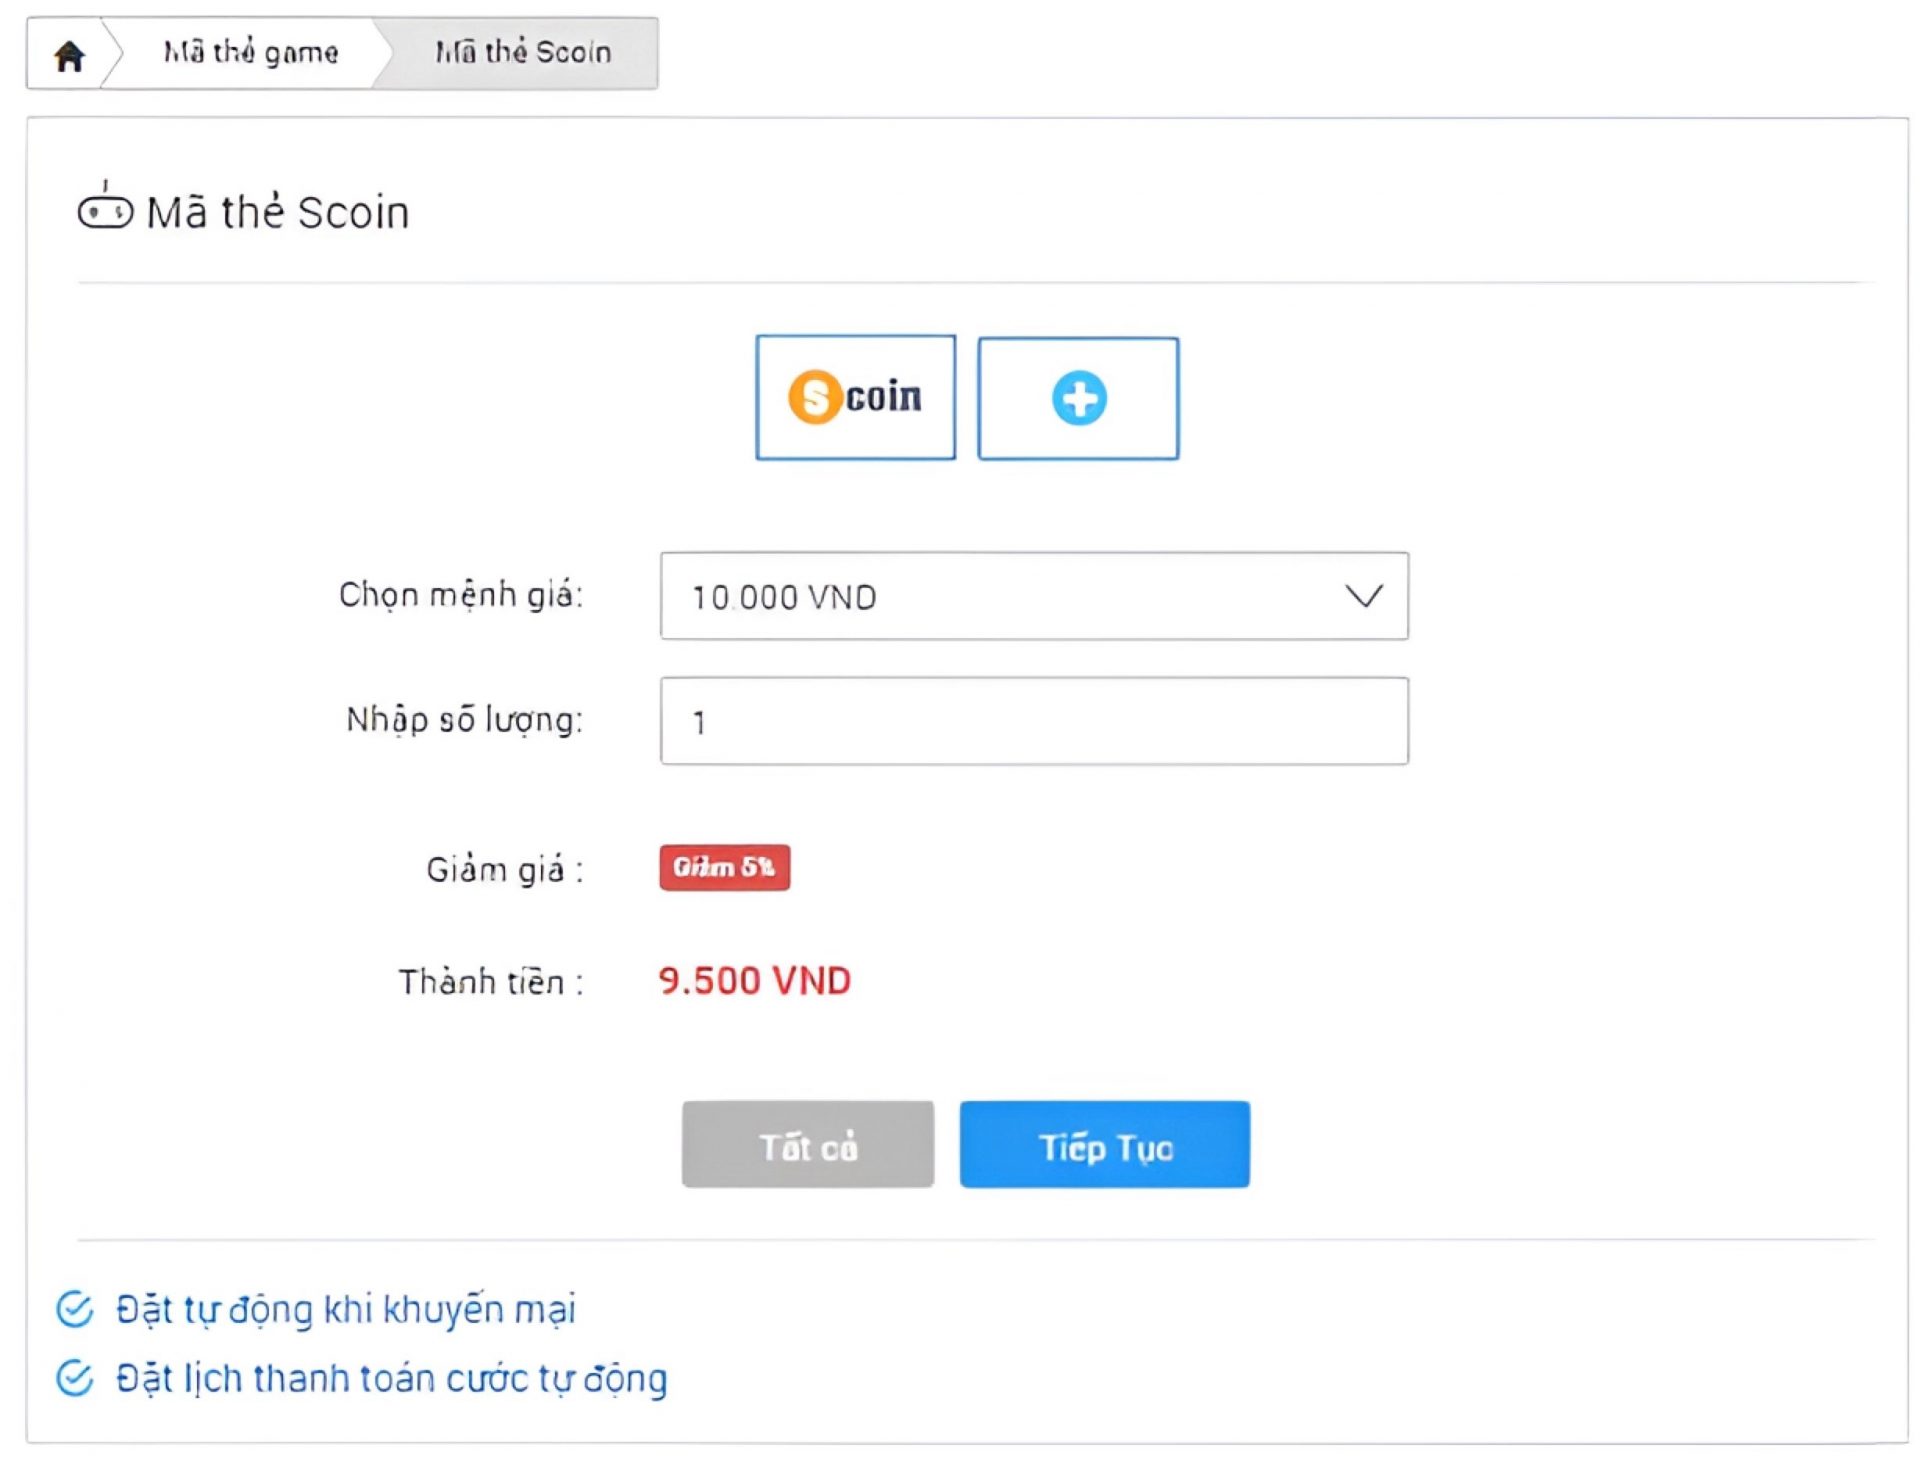Select the Mã thẻ Scoin breadcrumb tab
The width and height of the screenshot is (1920, 1470).
pos(523,52)
